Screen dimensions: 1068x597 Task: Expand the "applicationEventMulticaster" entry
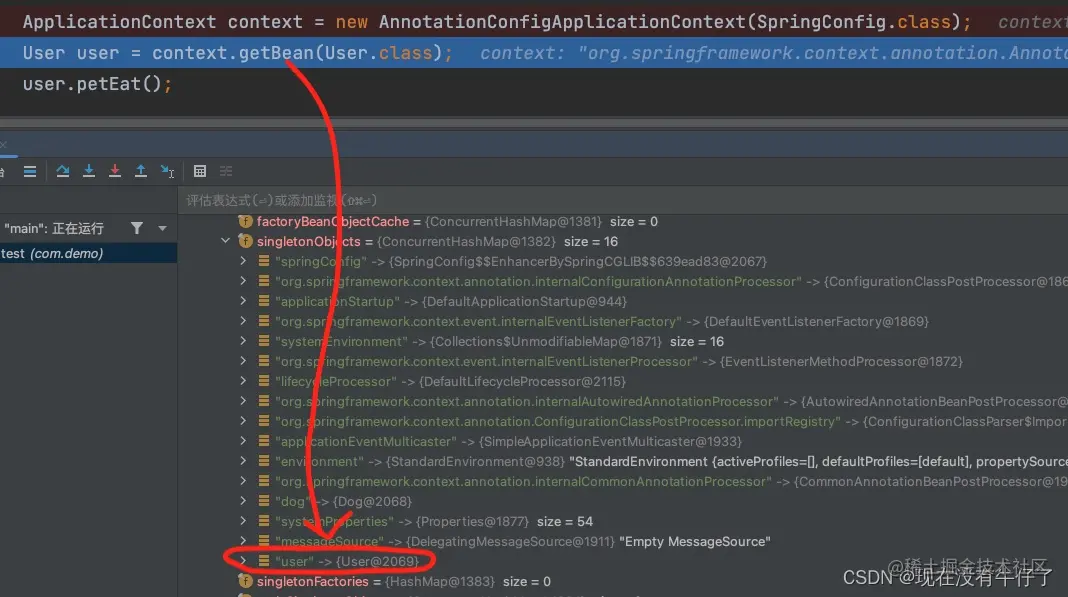(243, 441)
